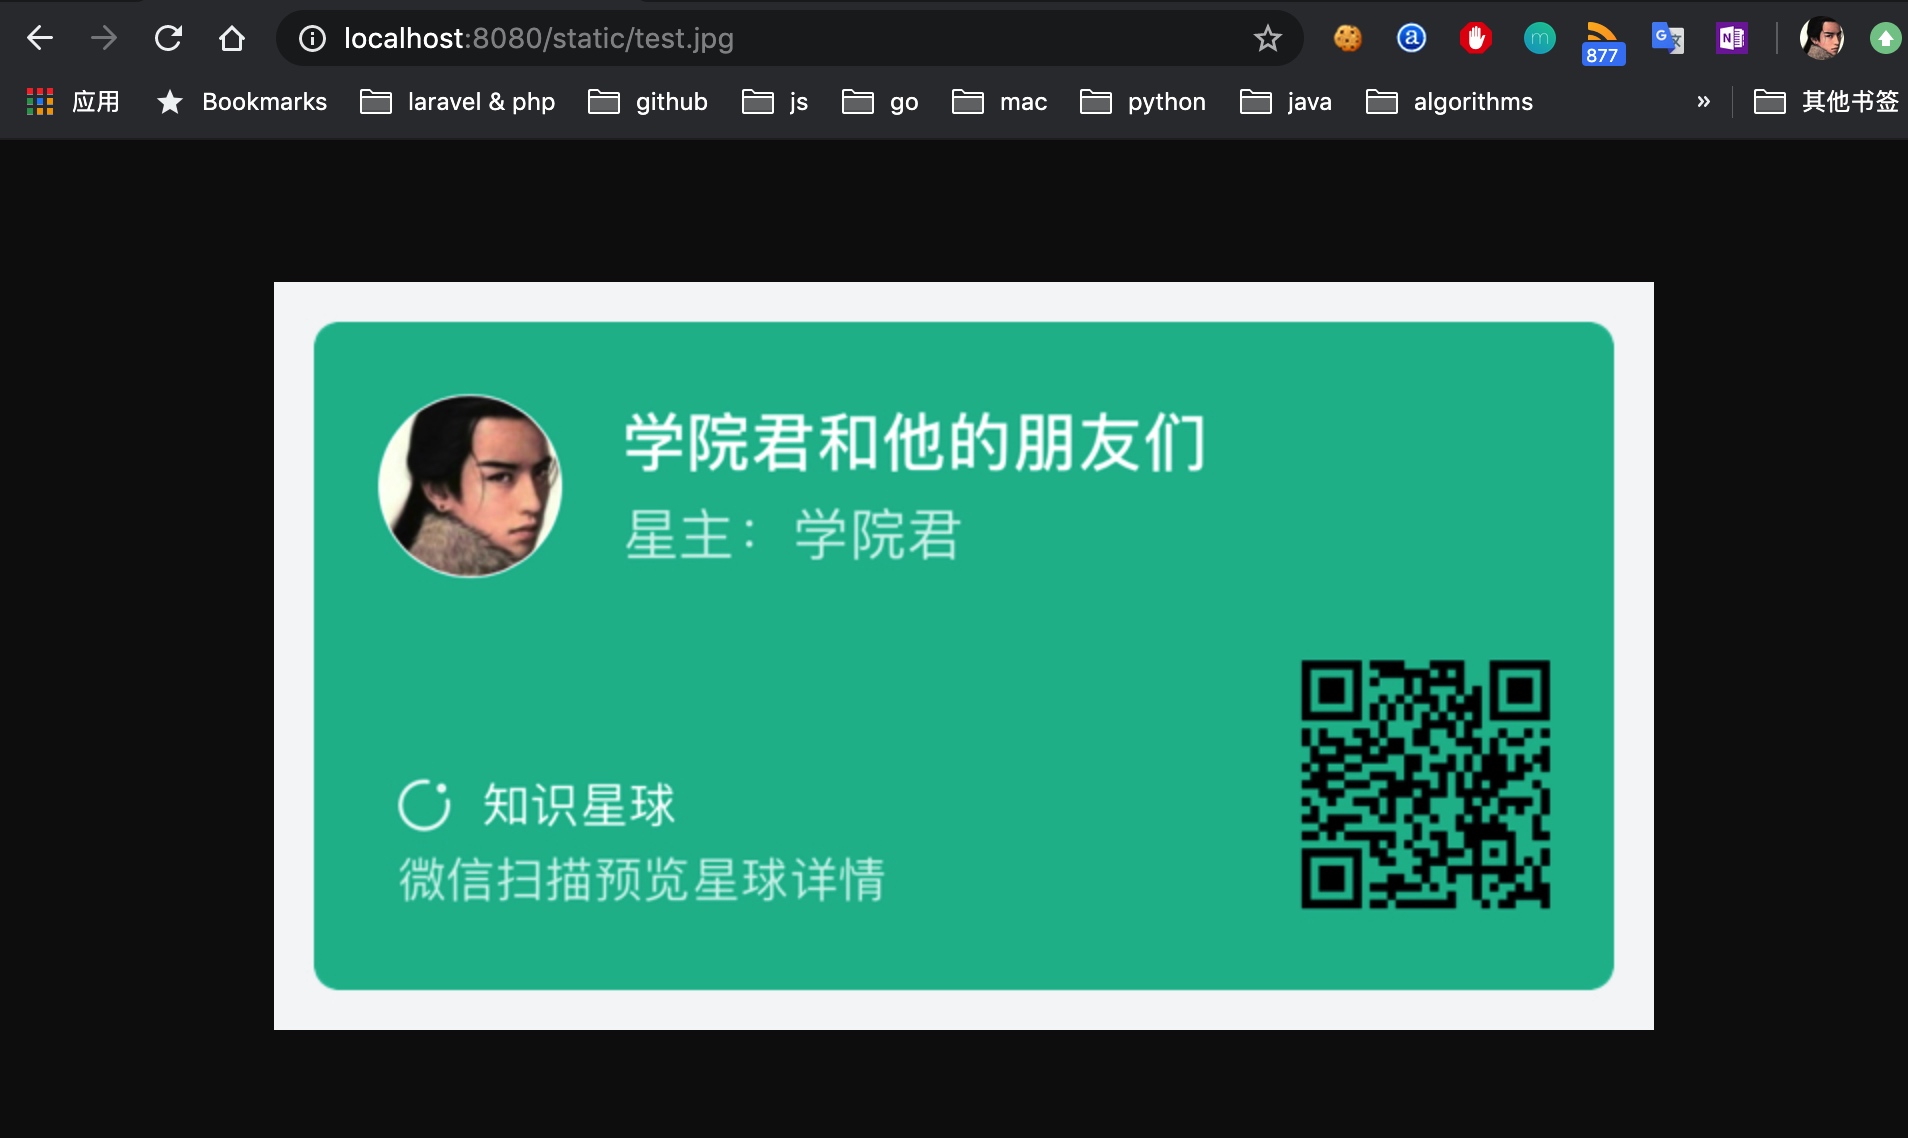The height and width of the screenshot is (1138, 1908).
Task: Open the 其他书签 bookmarks folder
Action: coord(1826,101)
